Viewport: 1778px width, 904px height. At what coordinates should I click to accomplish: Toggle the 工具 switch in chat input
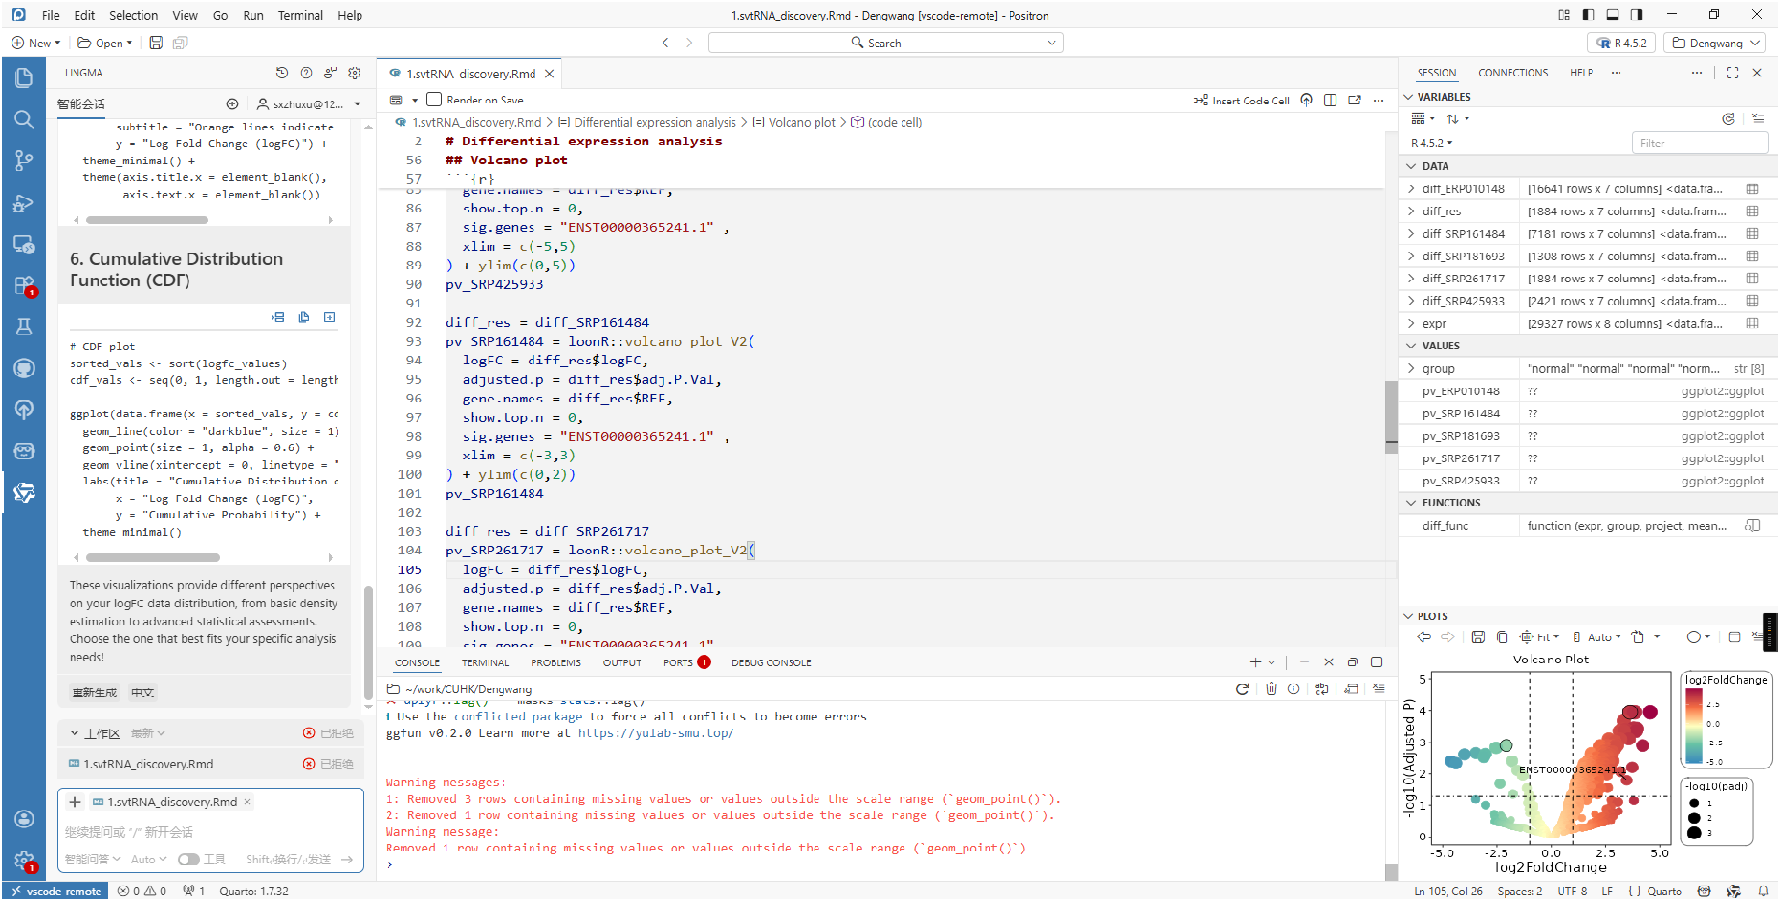[188, 859]
